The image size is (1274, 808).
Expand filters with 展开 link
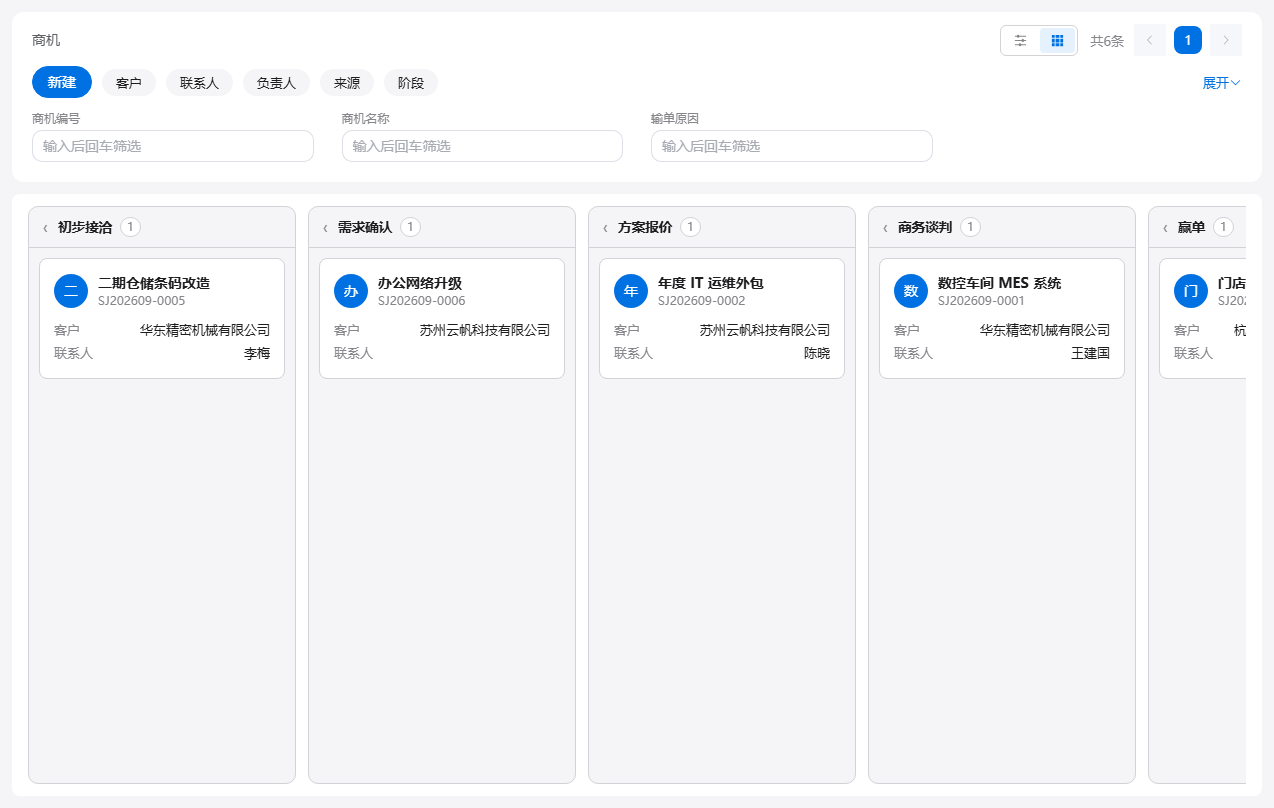coord(1221,83)
